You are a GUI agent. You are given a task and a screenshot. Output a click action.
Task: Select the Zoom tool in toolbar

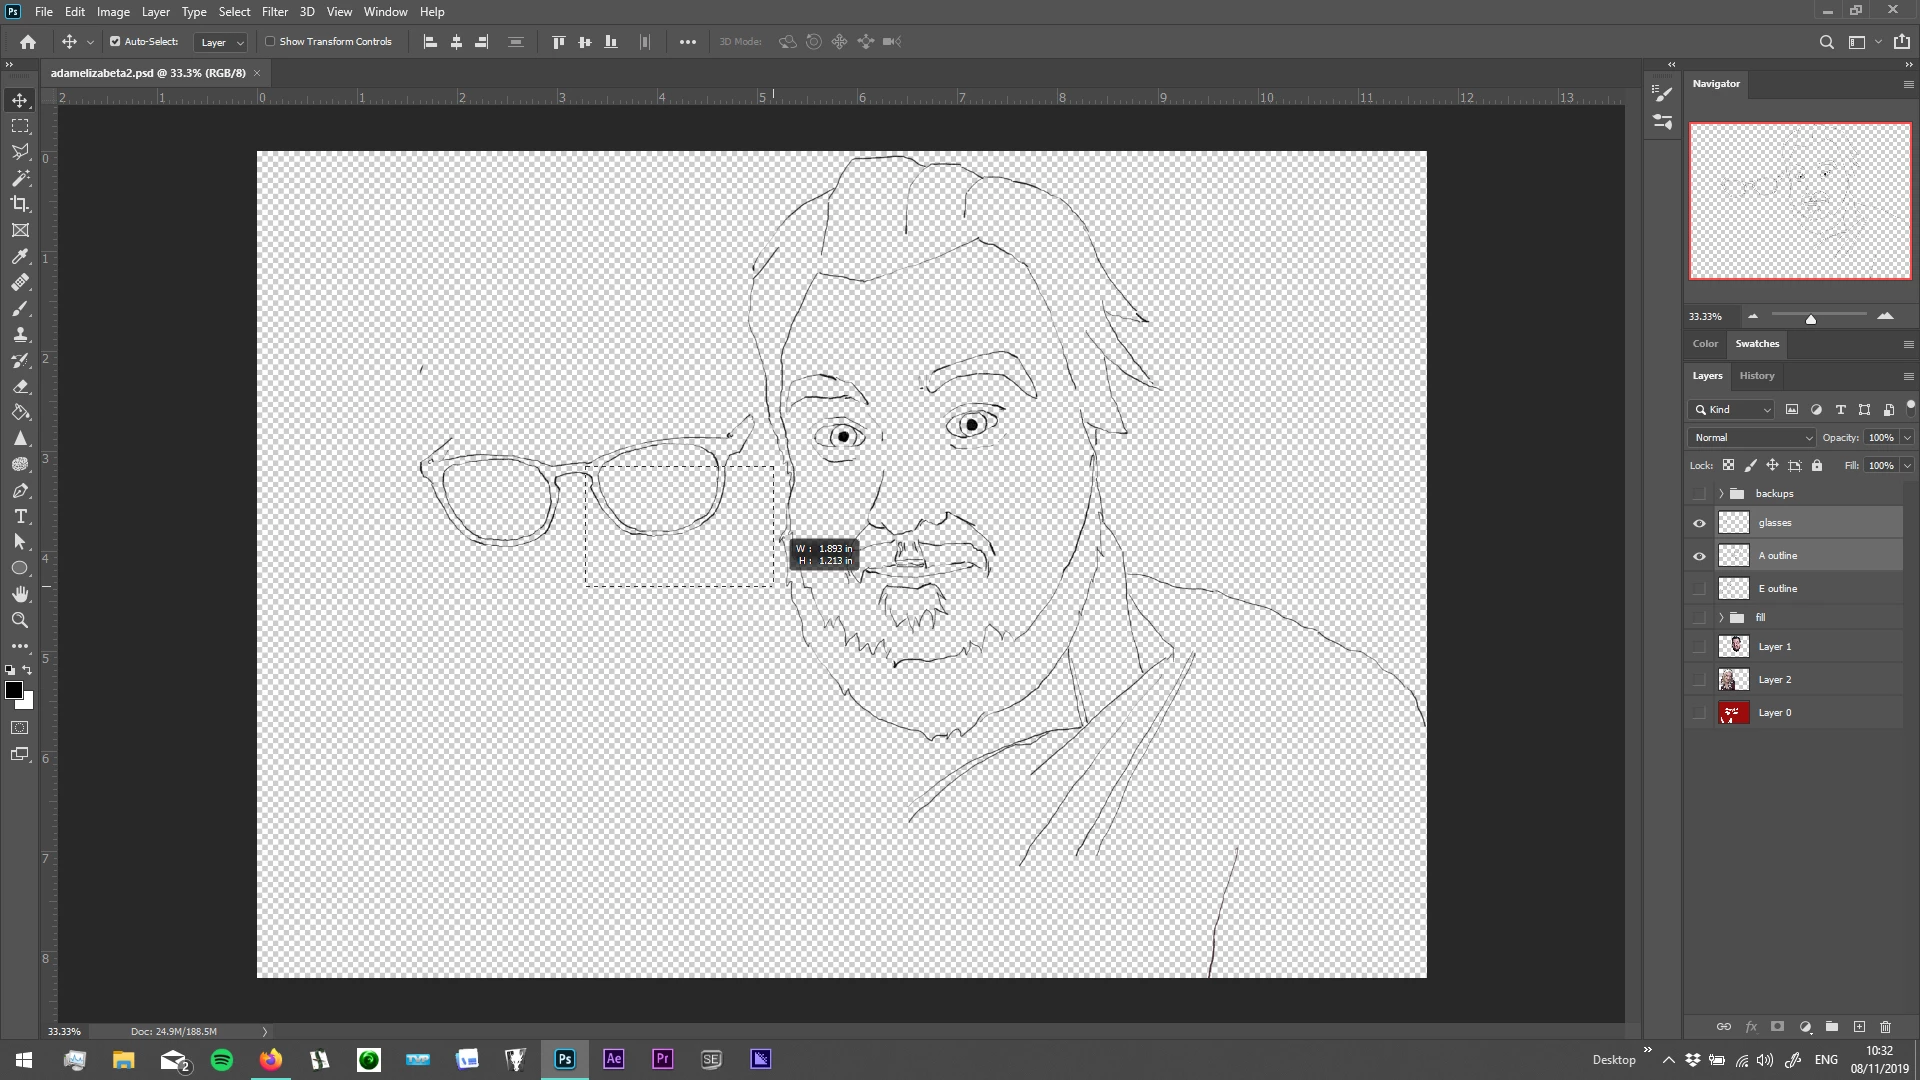(20, 620)
